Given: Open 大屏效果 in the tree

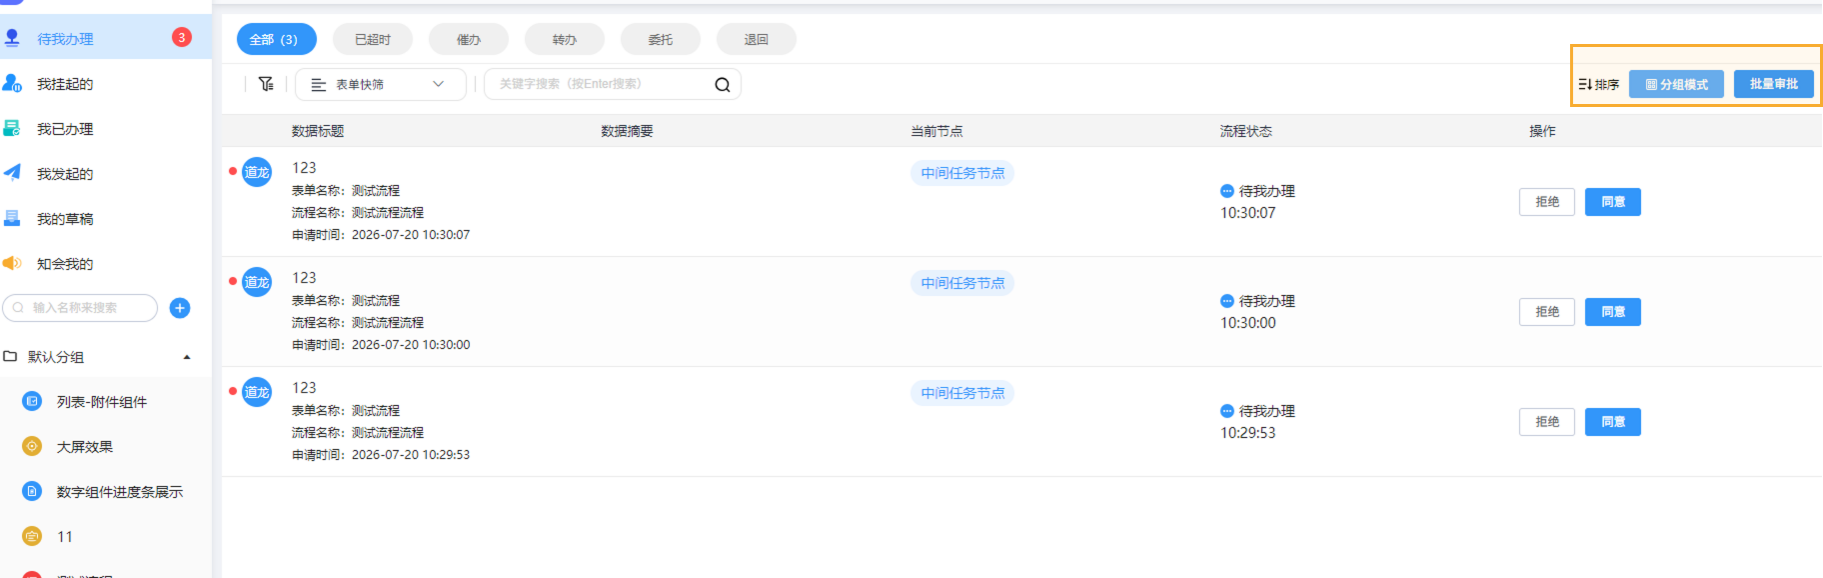Looking at the screenshot, I should [85, 447].
